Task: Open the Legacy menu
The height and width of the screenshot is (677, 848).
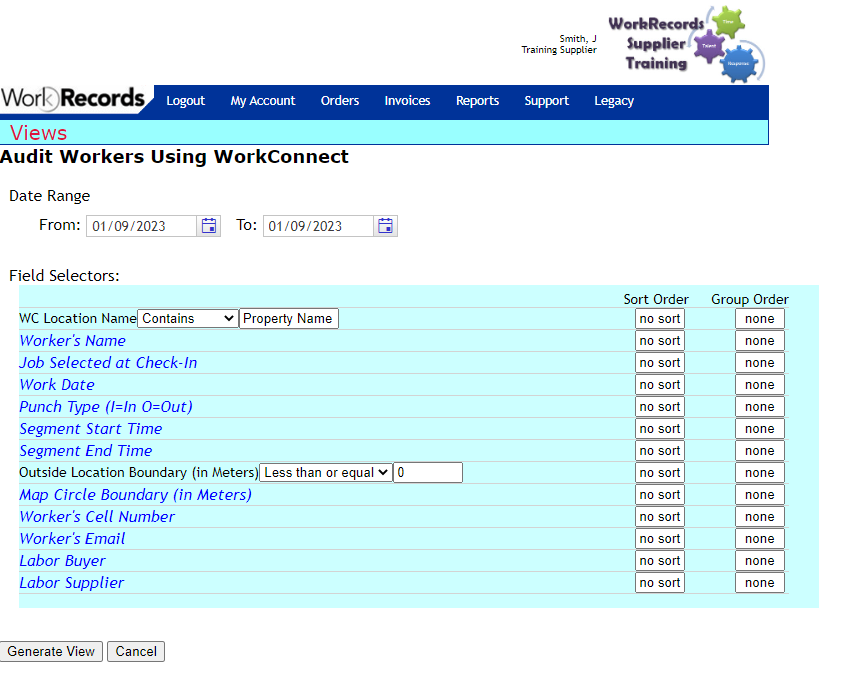Action: click(x=614, y=101)
